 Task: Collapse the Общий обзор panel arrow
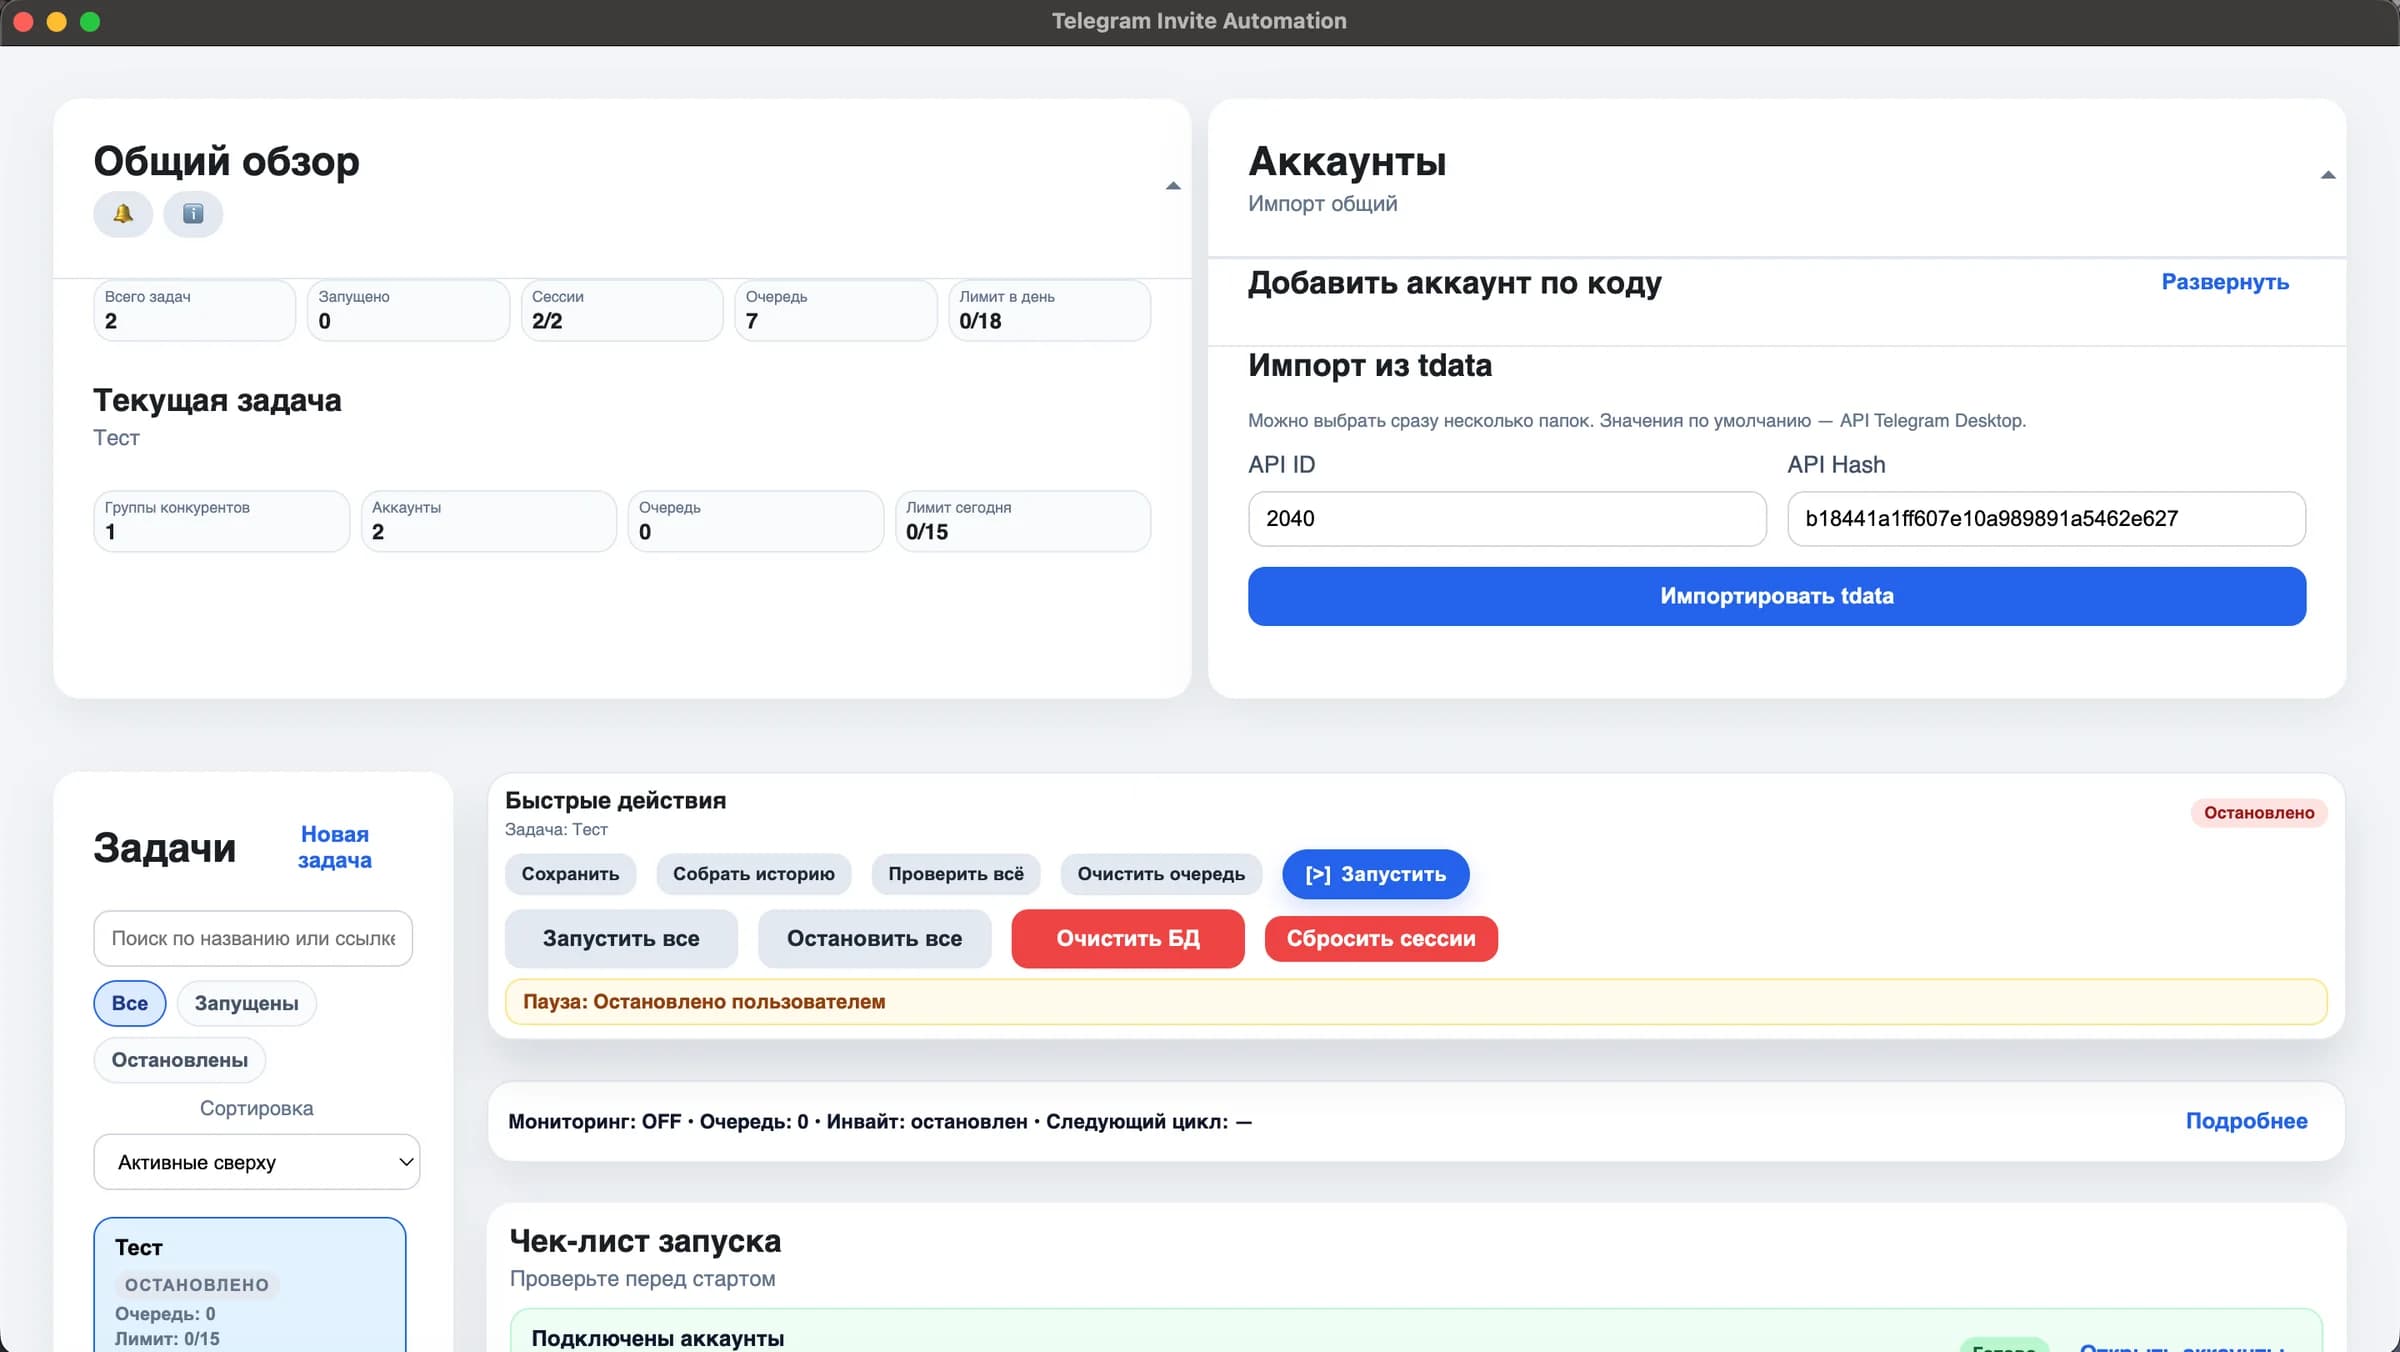1173,186
